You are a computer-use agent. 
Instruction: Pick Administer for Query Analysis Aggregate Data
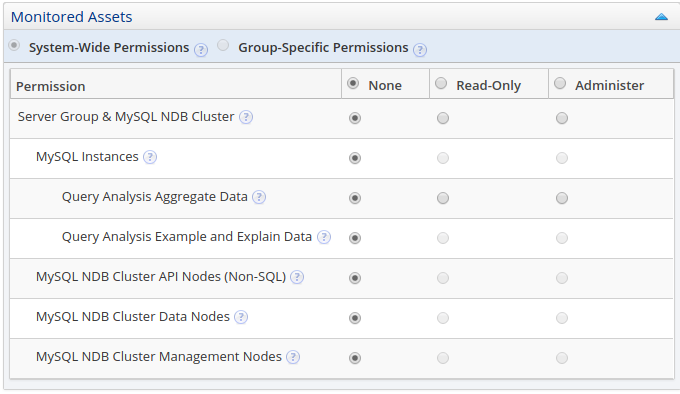click(562, 198)
